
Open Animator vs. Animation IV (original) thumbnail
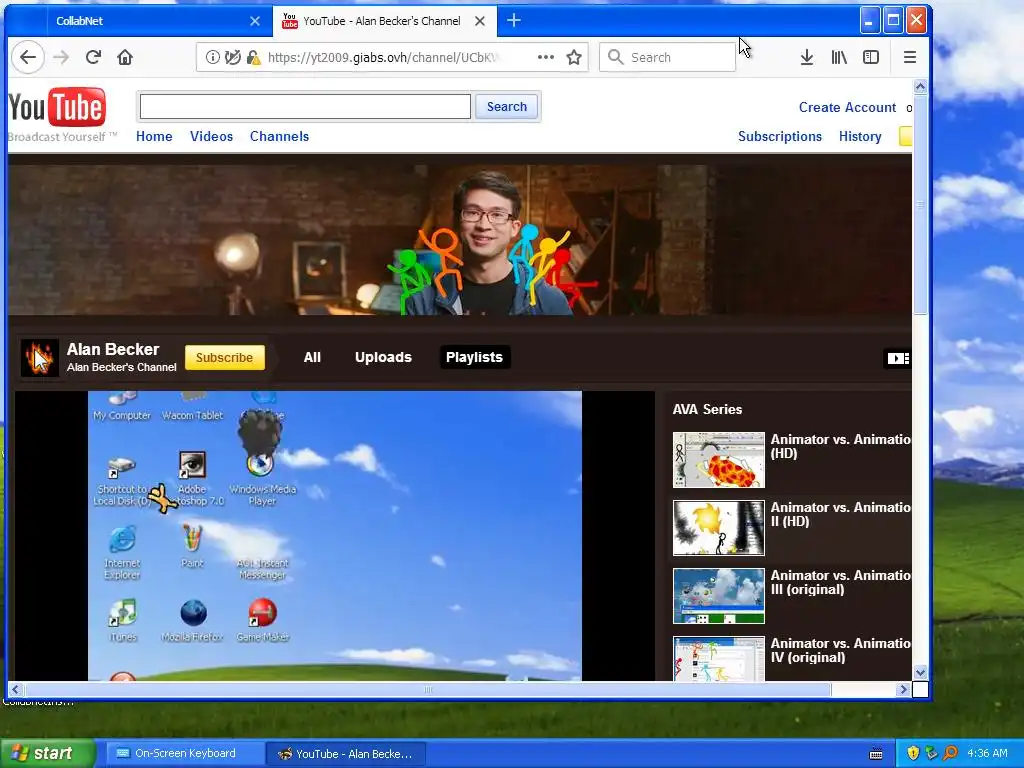[718, 658]
